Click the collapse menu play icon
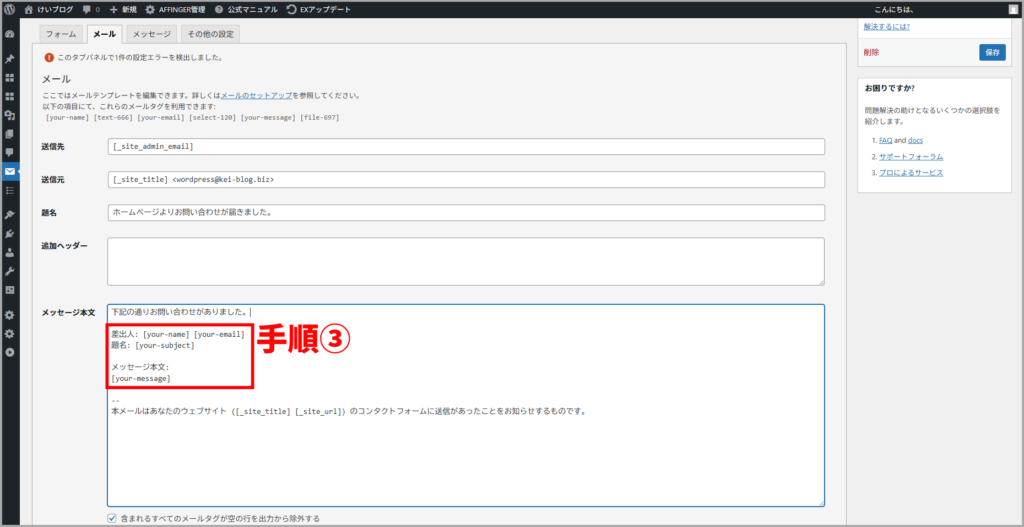The image size is (1024, 527). click(10, 352)
